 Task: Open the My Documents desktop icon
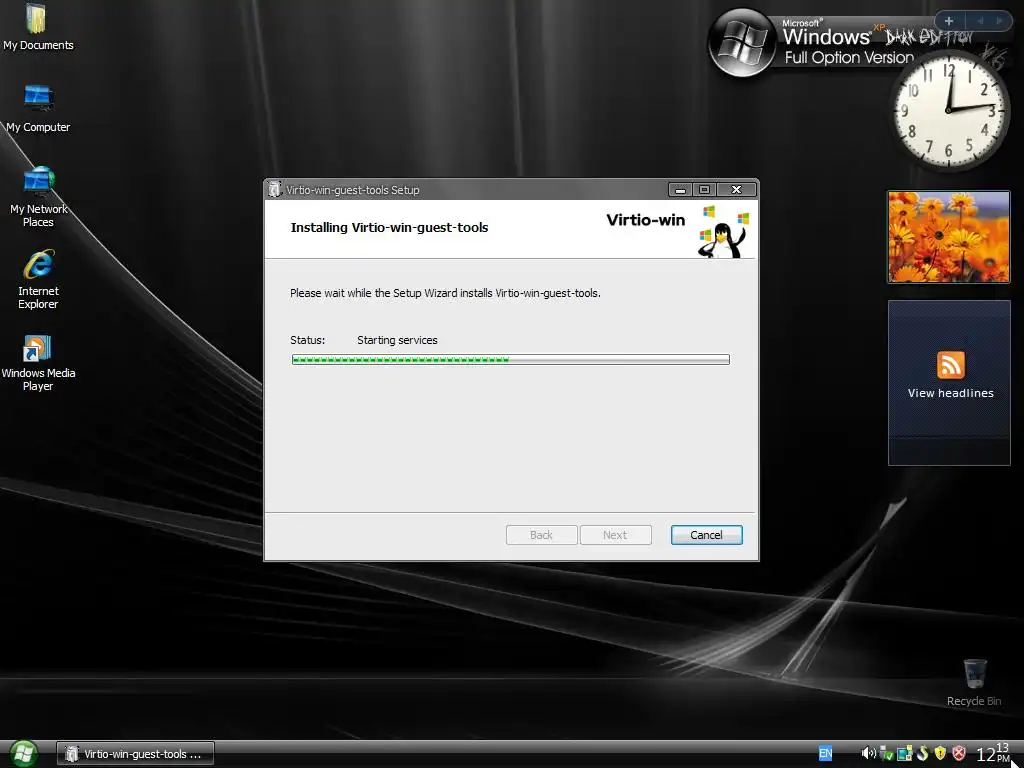click(x=37, y=27)
